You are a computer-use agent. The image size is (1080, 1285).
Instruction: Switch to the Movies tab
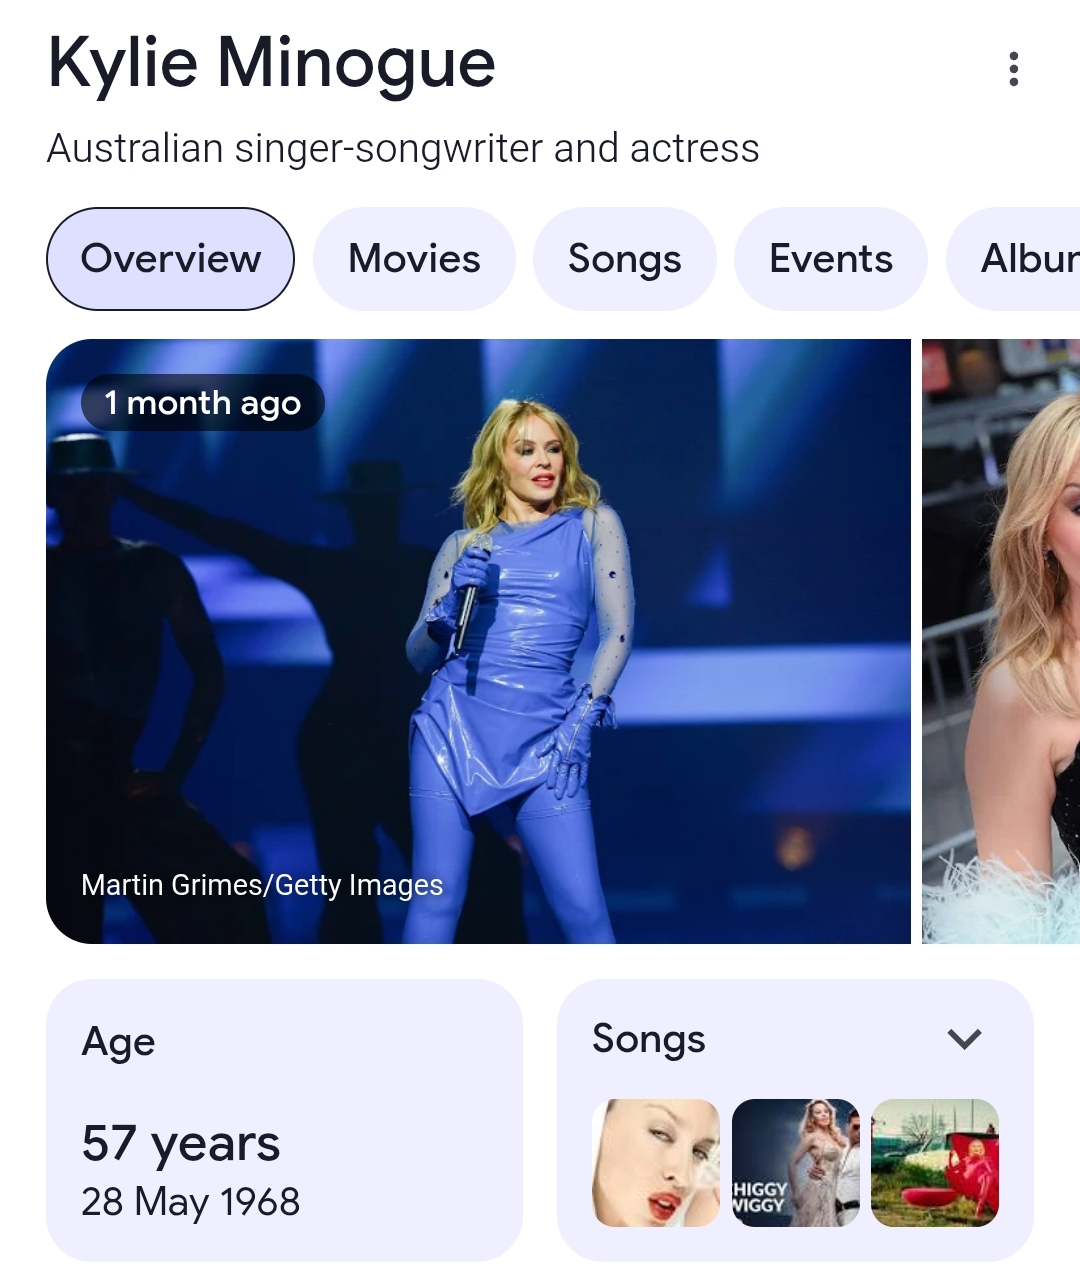point(414,259)
